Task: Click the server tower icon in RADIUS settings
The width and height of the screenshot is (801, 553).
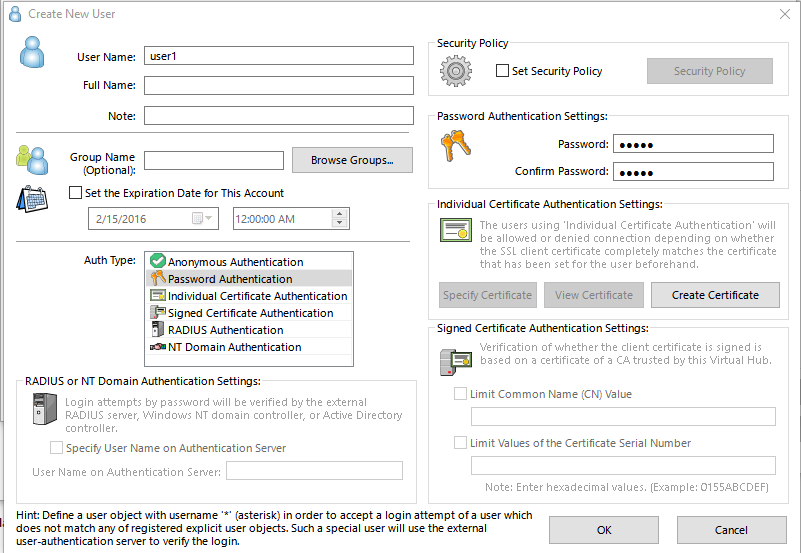Action: (x=45, y=408)
